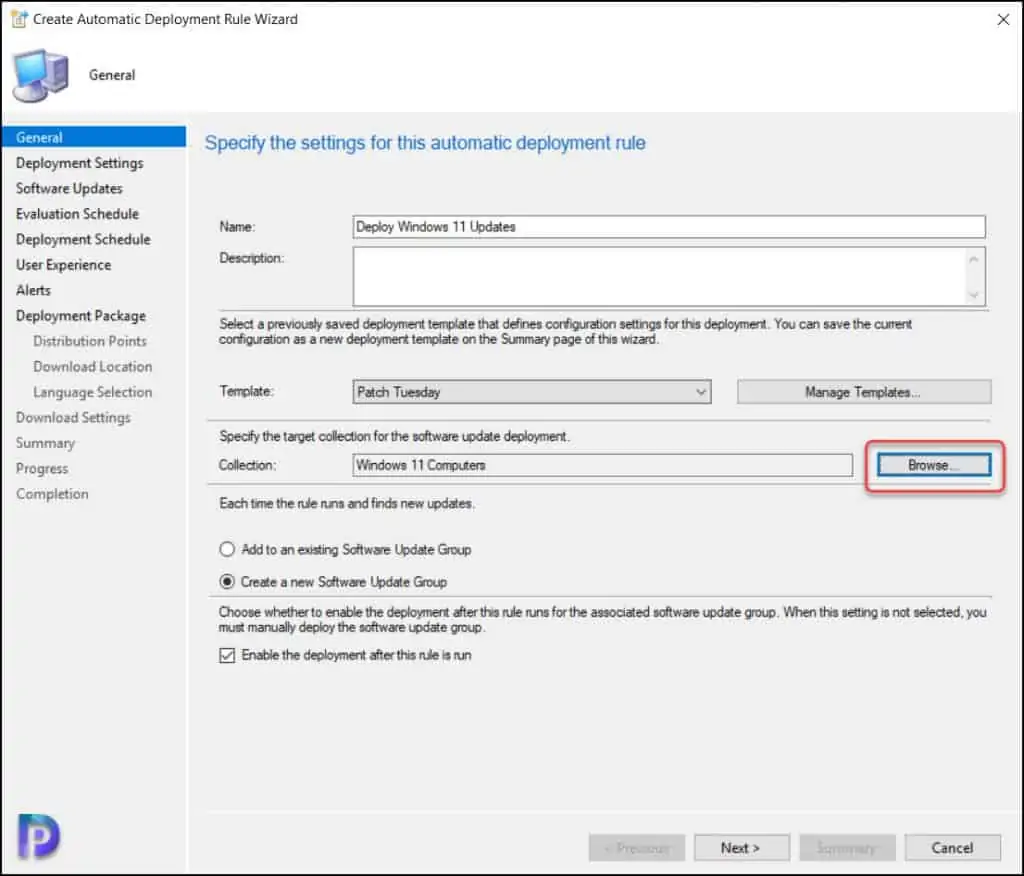Click the wizard title bar icon
This screenshot has width=1024, height=876.
coord(18,19)
